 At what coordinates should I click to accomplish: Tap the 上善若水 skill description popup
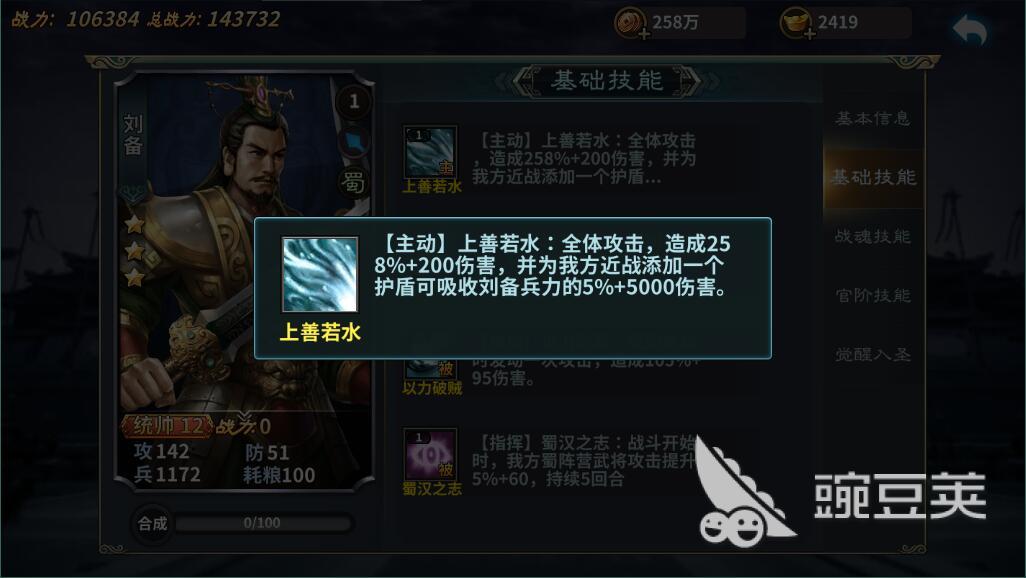513,289
